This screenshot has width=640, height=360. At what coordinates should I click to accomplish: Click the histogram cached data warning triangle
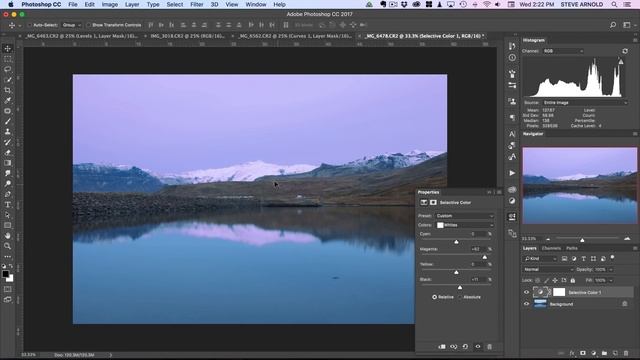click(621, 62)
